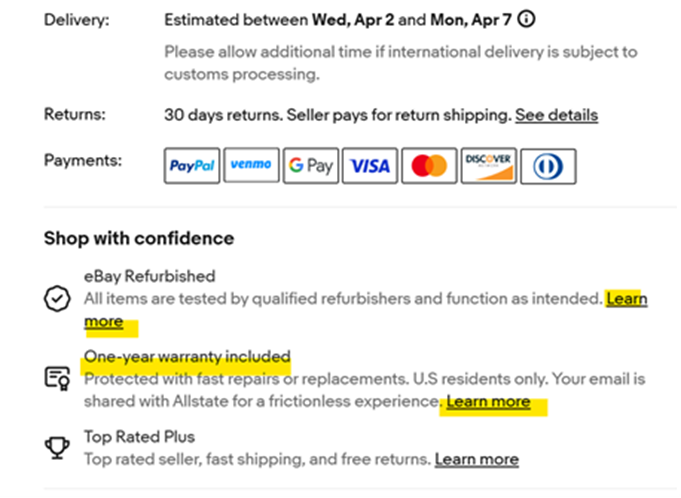Click the Top Rated Plus heading text
The width and height of the screenshot is (681, 498).
coord(139,437)
